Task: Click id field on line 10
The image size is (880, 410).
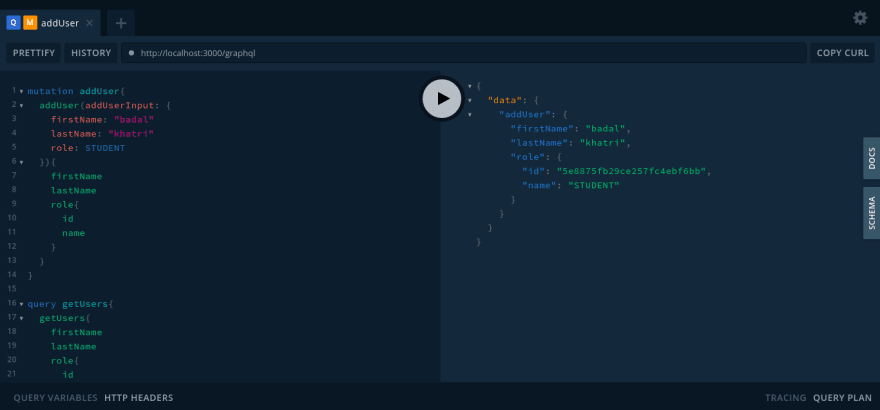Action: click(68, 219)
